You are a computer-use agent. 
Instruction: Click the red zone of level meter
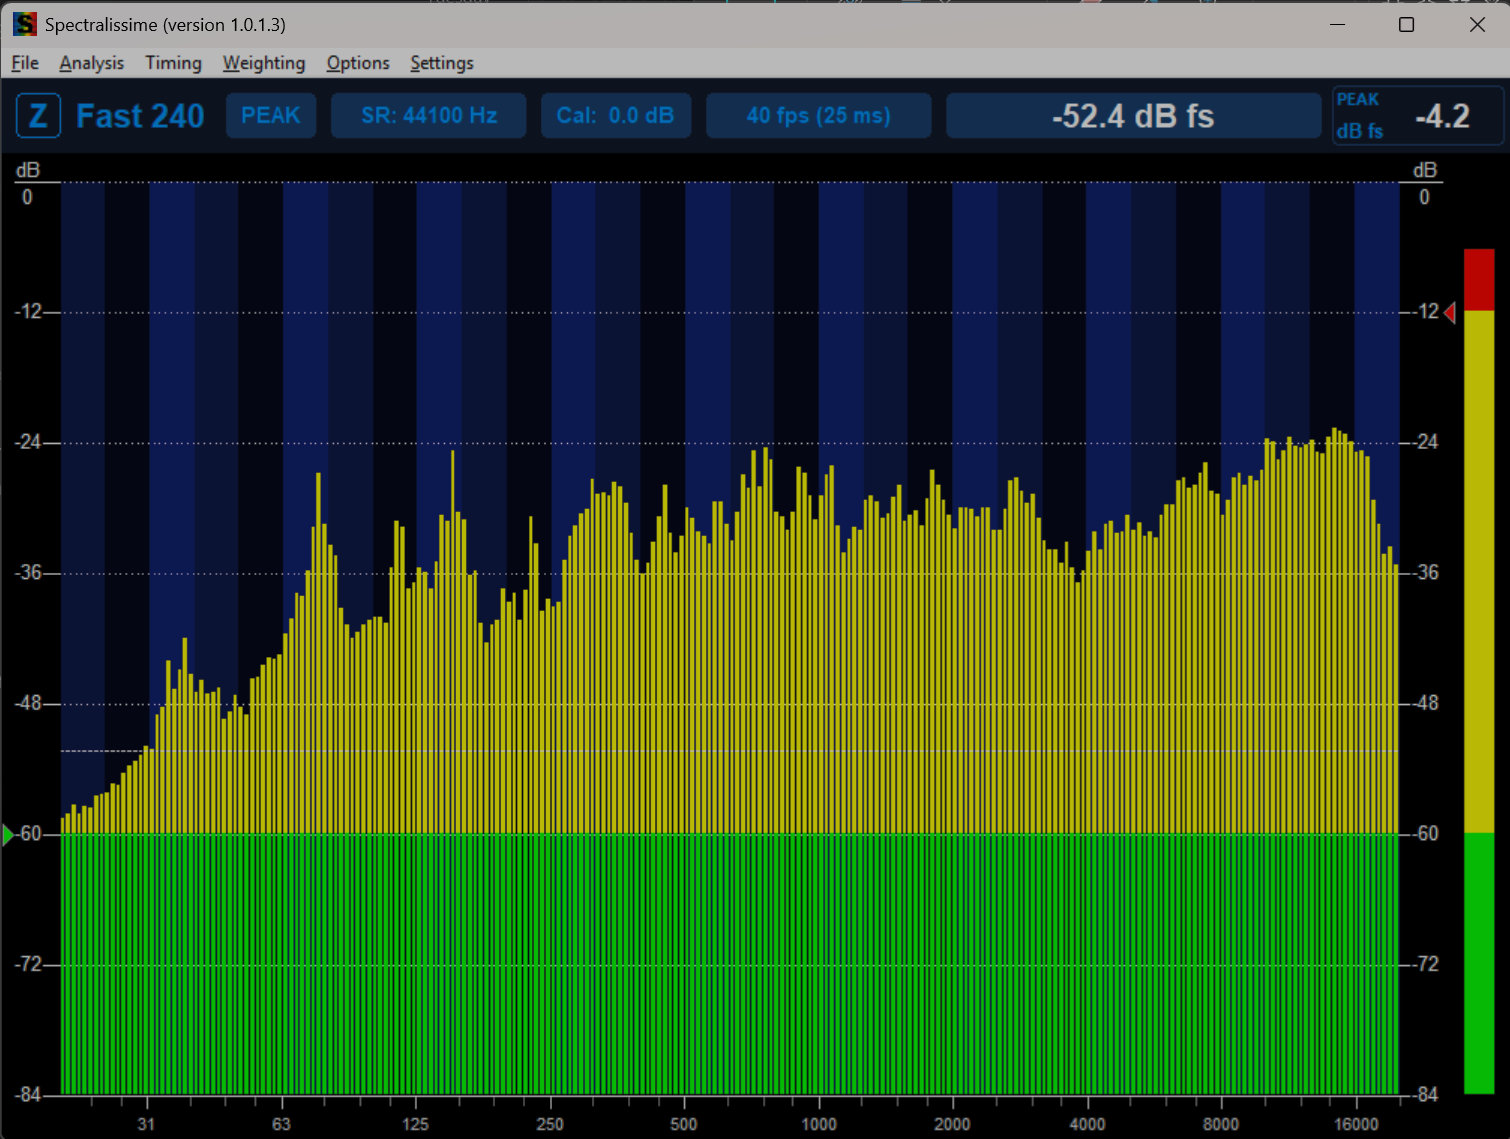tap(1479, 280)
